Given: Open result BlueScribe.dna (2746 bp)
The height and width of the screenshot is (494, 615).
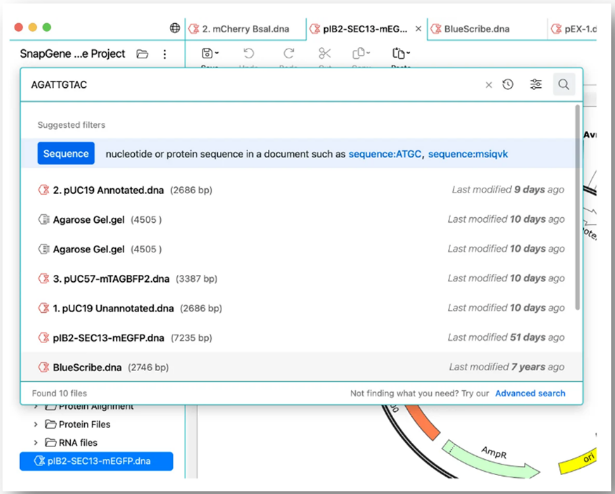Looking at the screenshot, I should point(301,366).
